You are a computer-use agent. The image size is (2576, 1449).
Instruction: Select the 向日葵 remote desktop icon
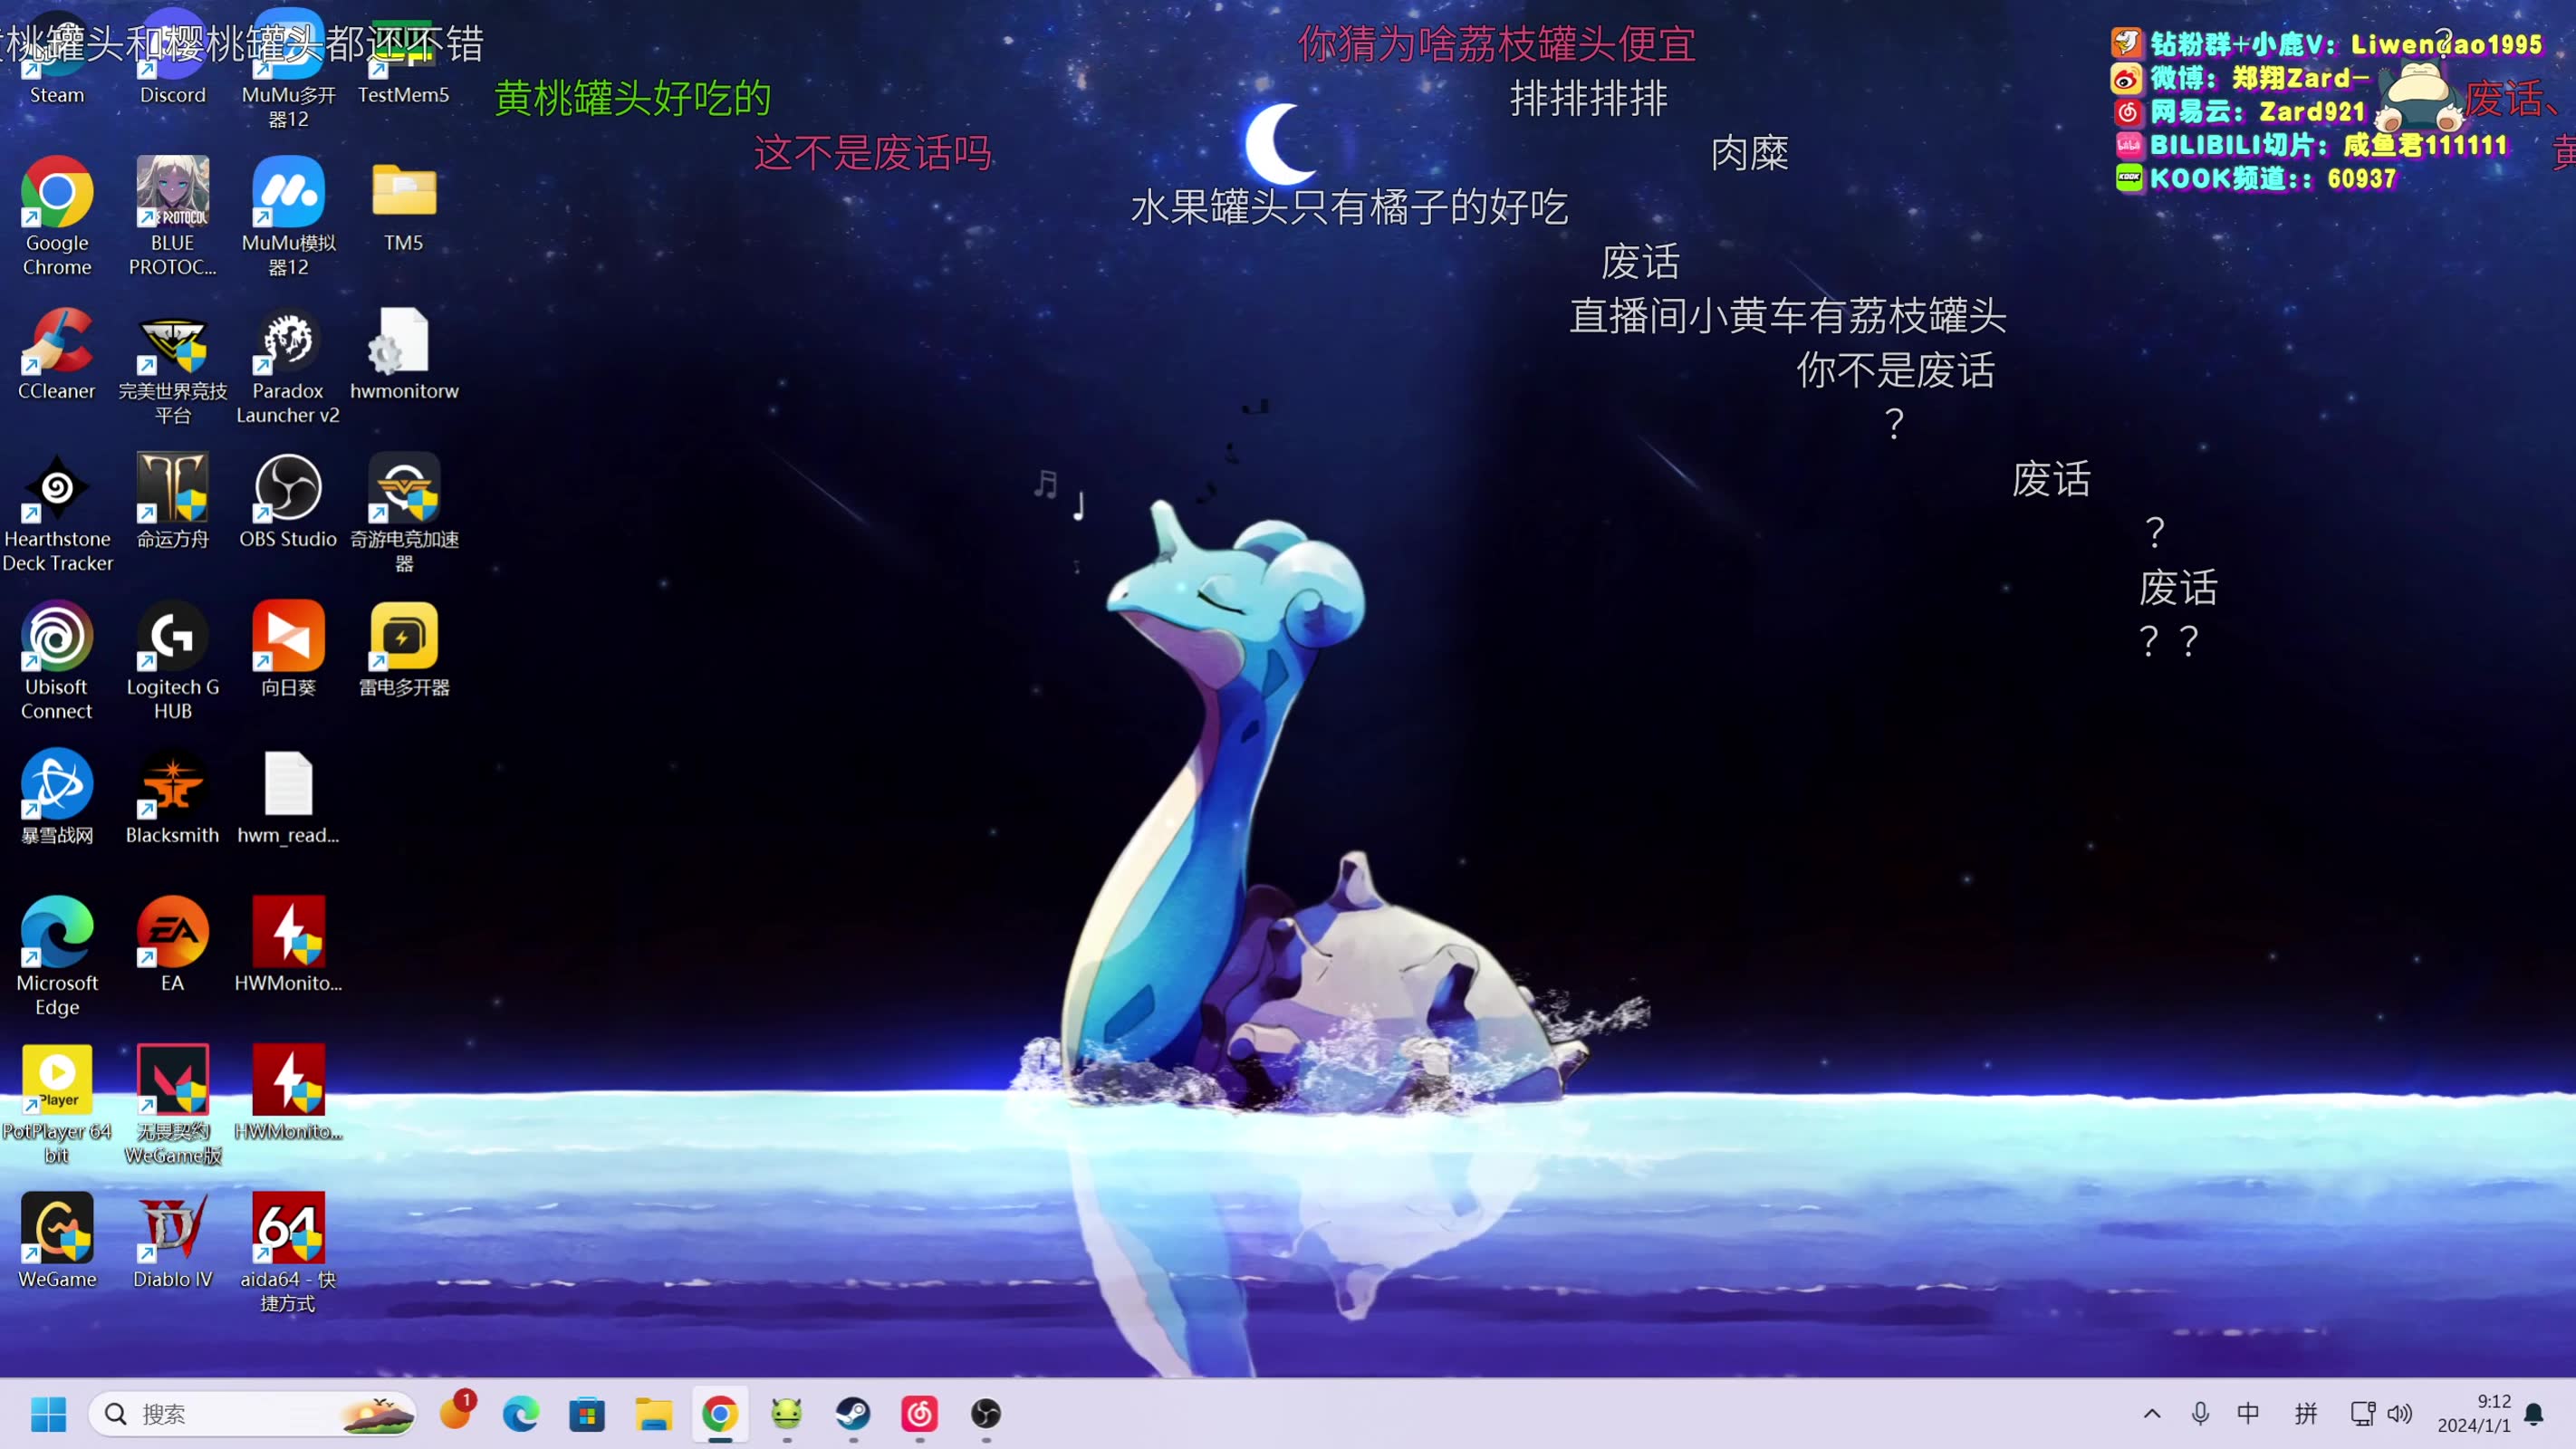[x=288, y=650]
